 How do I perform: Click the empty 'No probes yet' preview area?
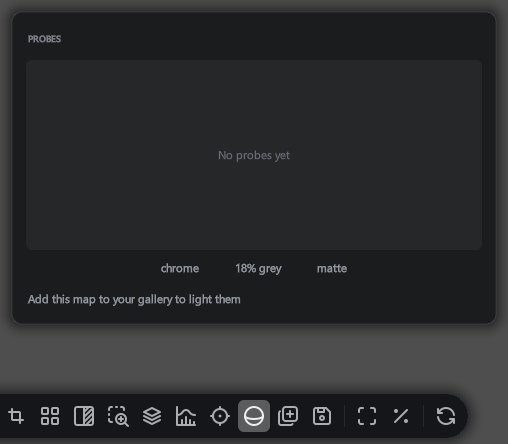[x=254, y=155]
